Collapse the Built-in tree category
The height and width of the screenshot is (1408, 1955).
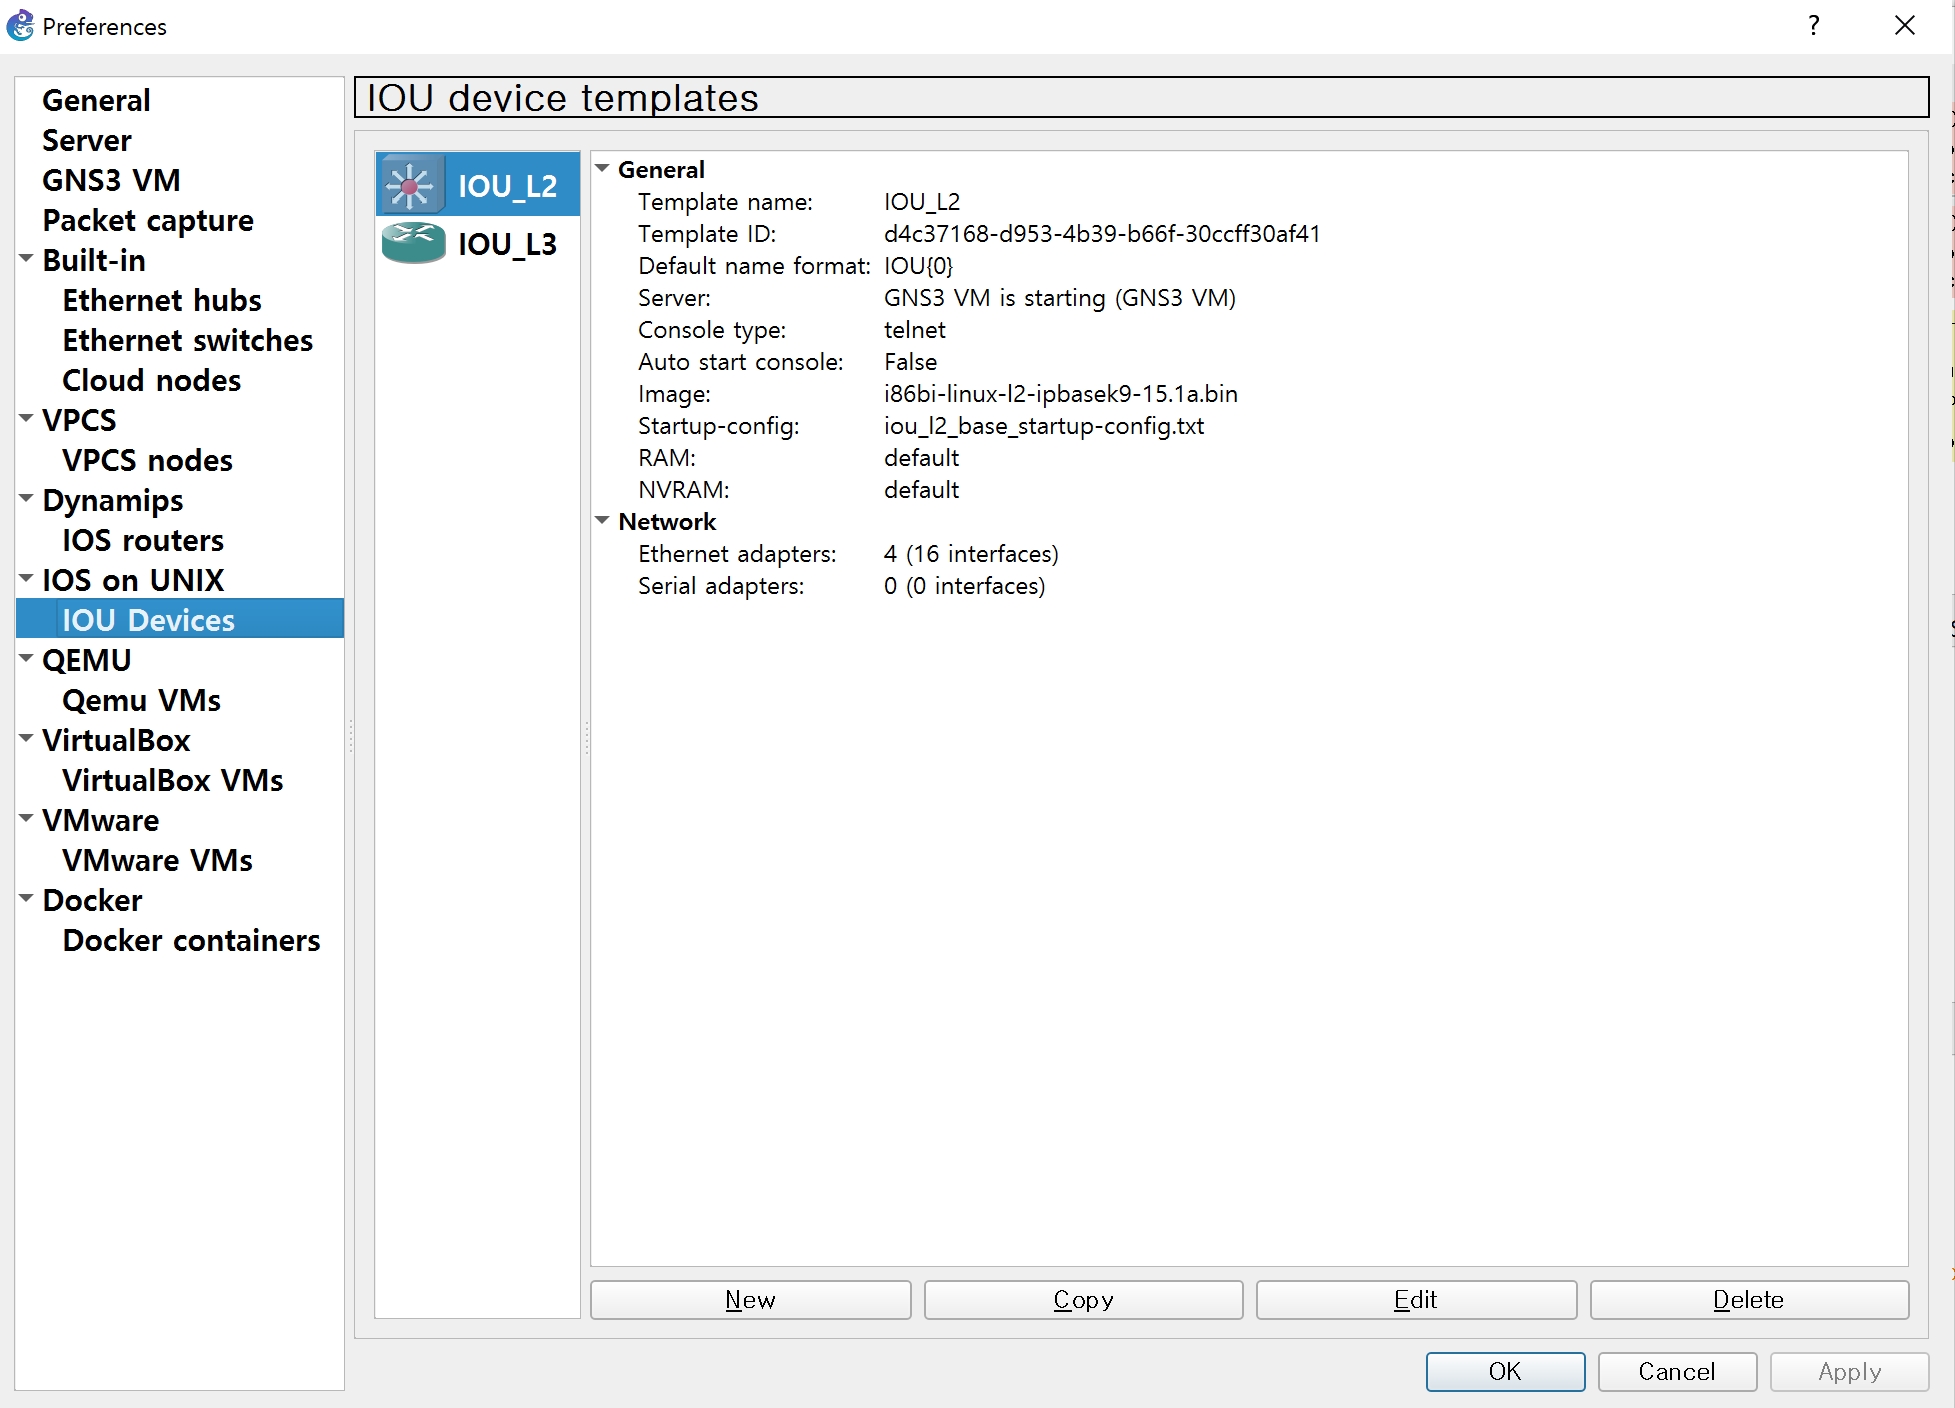27,259
